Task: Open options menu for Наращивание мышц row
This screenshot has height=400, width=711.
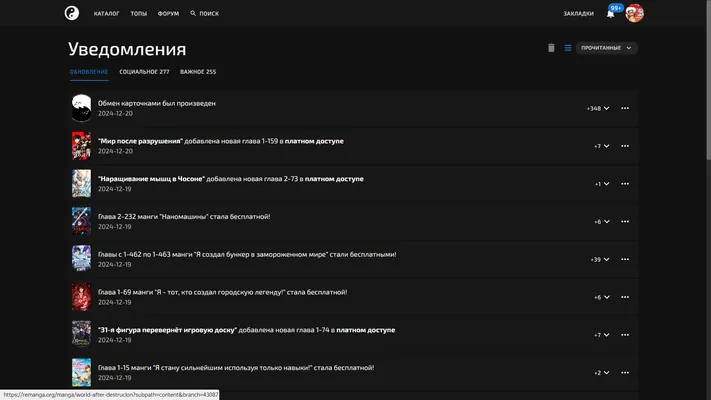Action: [625, 184]
